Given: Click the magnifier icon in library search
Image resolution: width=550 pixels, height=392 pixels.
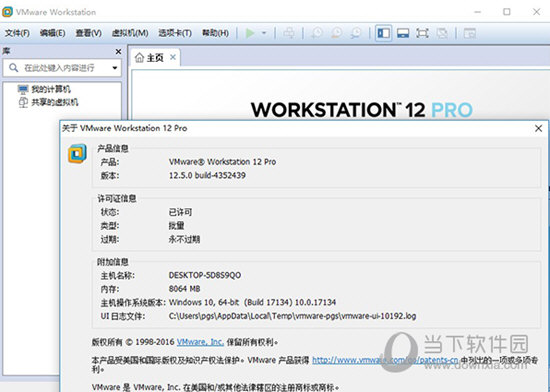Looking at the screenshot, I should (13, 67).
